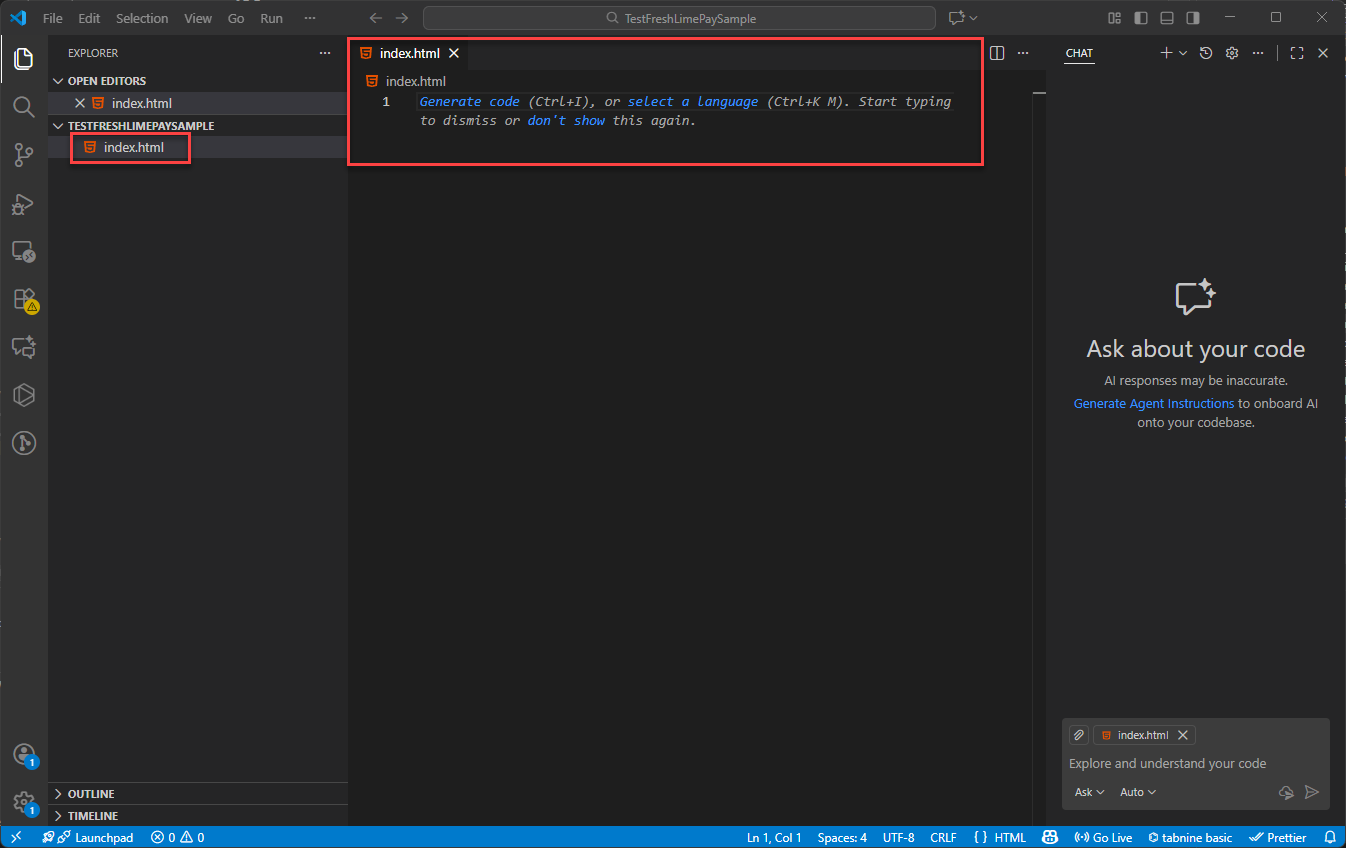Select the index.html editor tab
Screen dimensions: 1346x848
coord(409,53)
